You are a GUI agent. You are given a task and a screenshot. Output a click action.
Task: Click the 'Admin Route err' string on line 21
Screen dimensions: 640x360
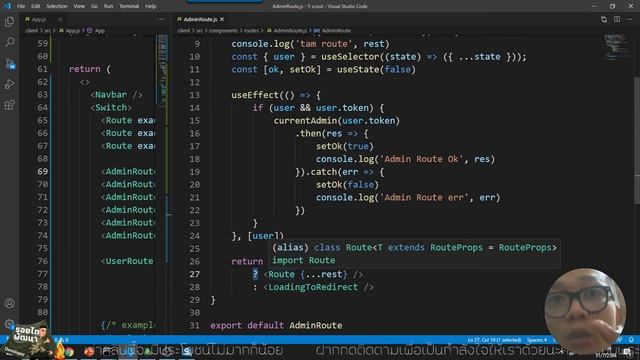424,198
